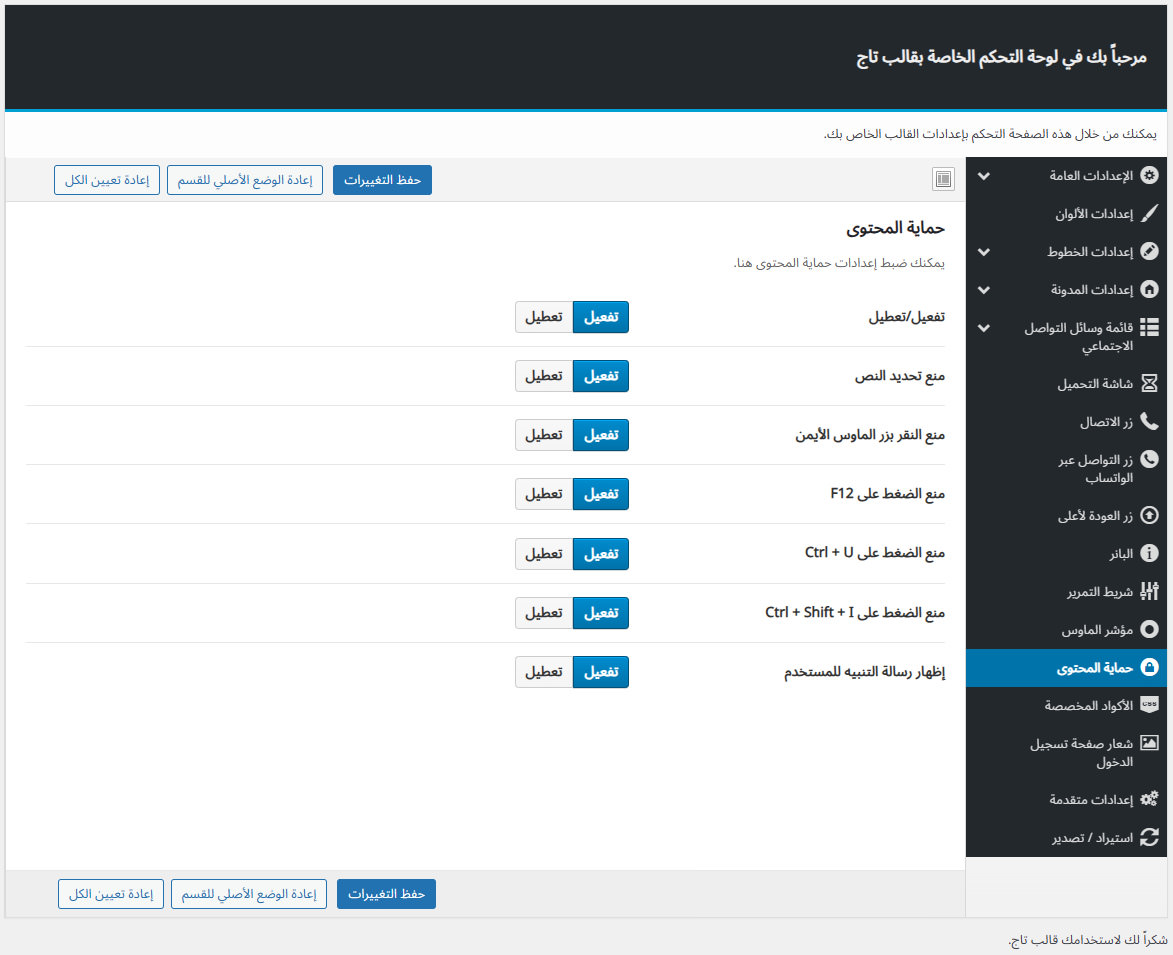Disable إظهار رسالة التنبيه للمستخدم
This screenshot has width=1173, height=955.
(x=544, y=672)
